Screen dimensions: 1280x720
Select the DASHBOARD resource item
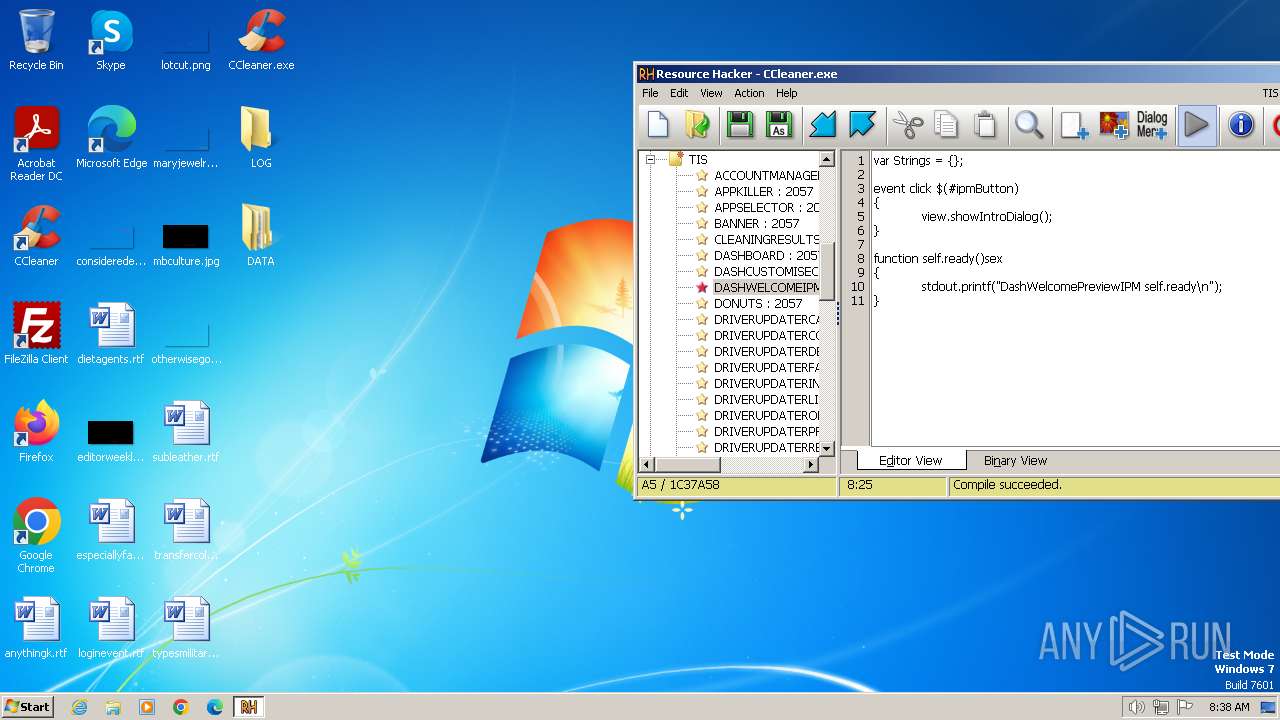766,256
